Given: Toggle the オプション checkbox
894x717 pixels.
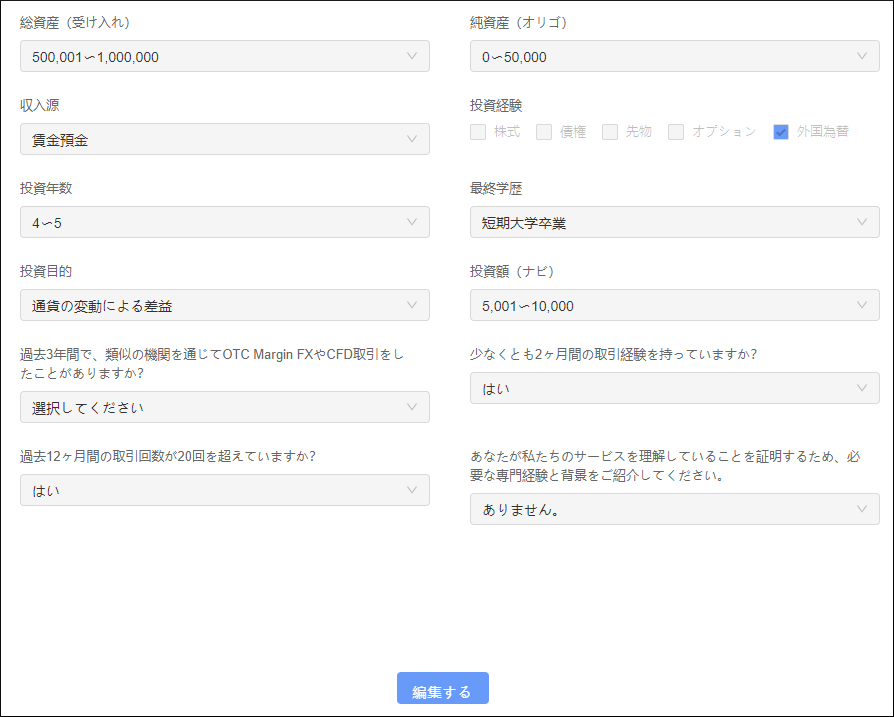Looking at the screenshot, I should pyautogui.click(x=676, y=132).
